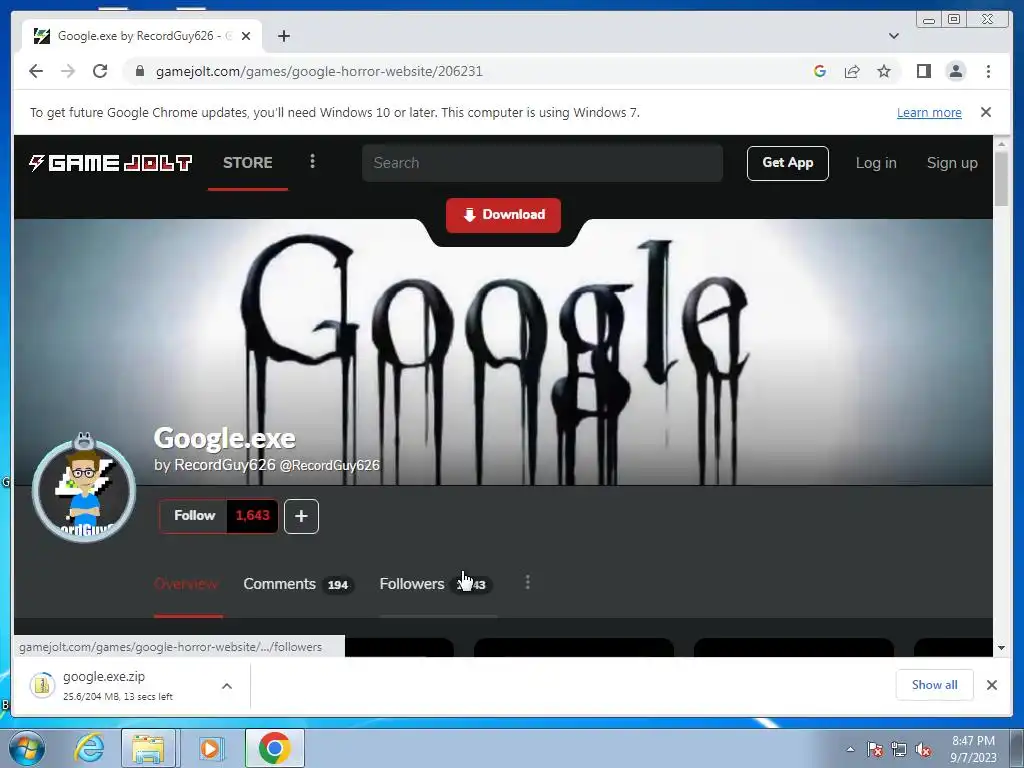Click the browser forward arrow

[68, 71]
